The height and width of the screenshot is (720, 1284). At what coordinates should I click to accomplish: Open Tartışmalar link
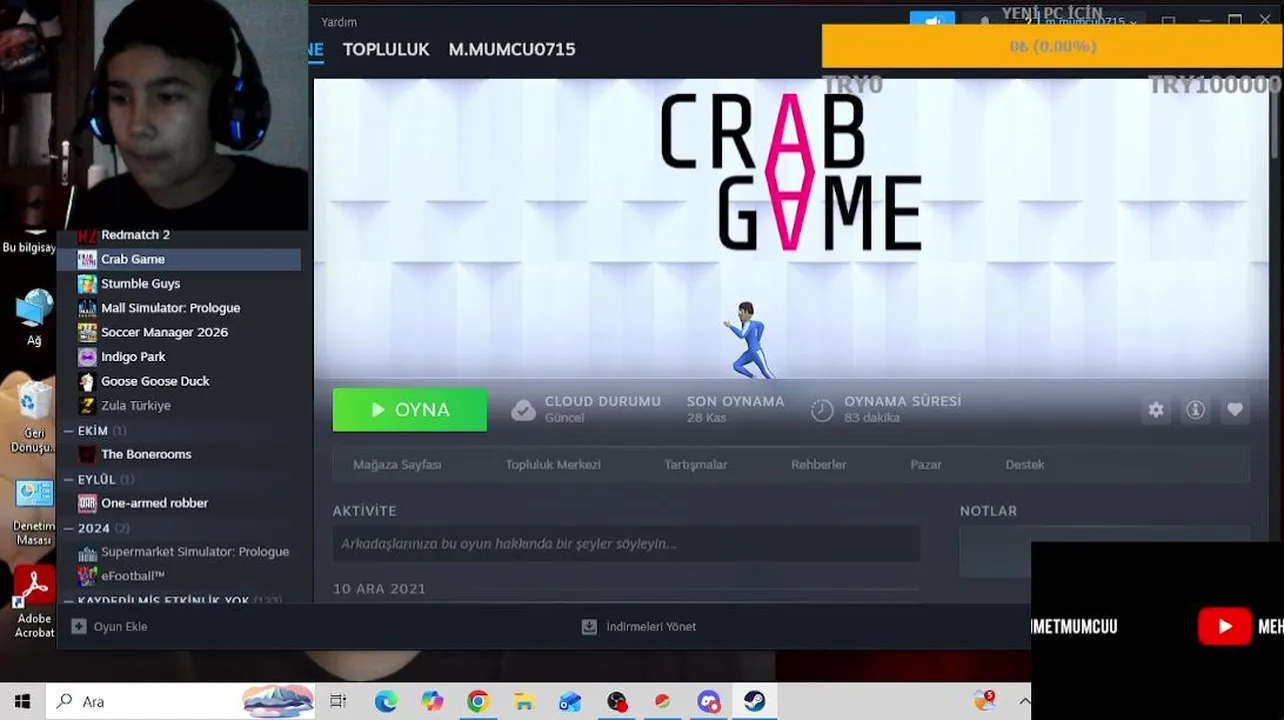(696, 465)
